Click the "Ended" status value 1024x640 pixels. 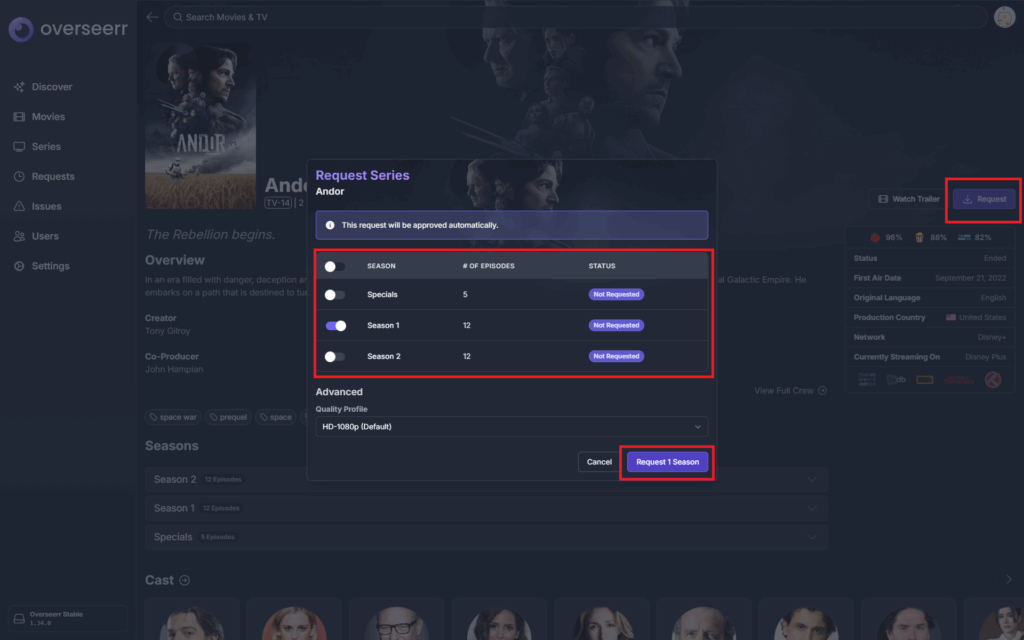tap(995, 259)
